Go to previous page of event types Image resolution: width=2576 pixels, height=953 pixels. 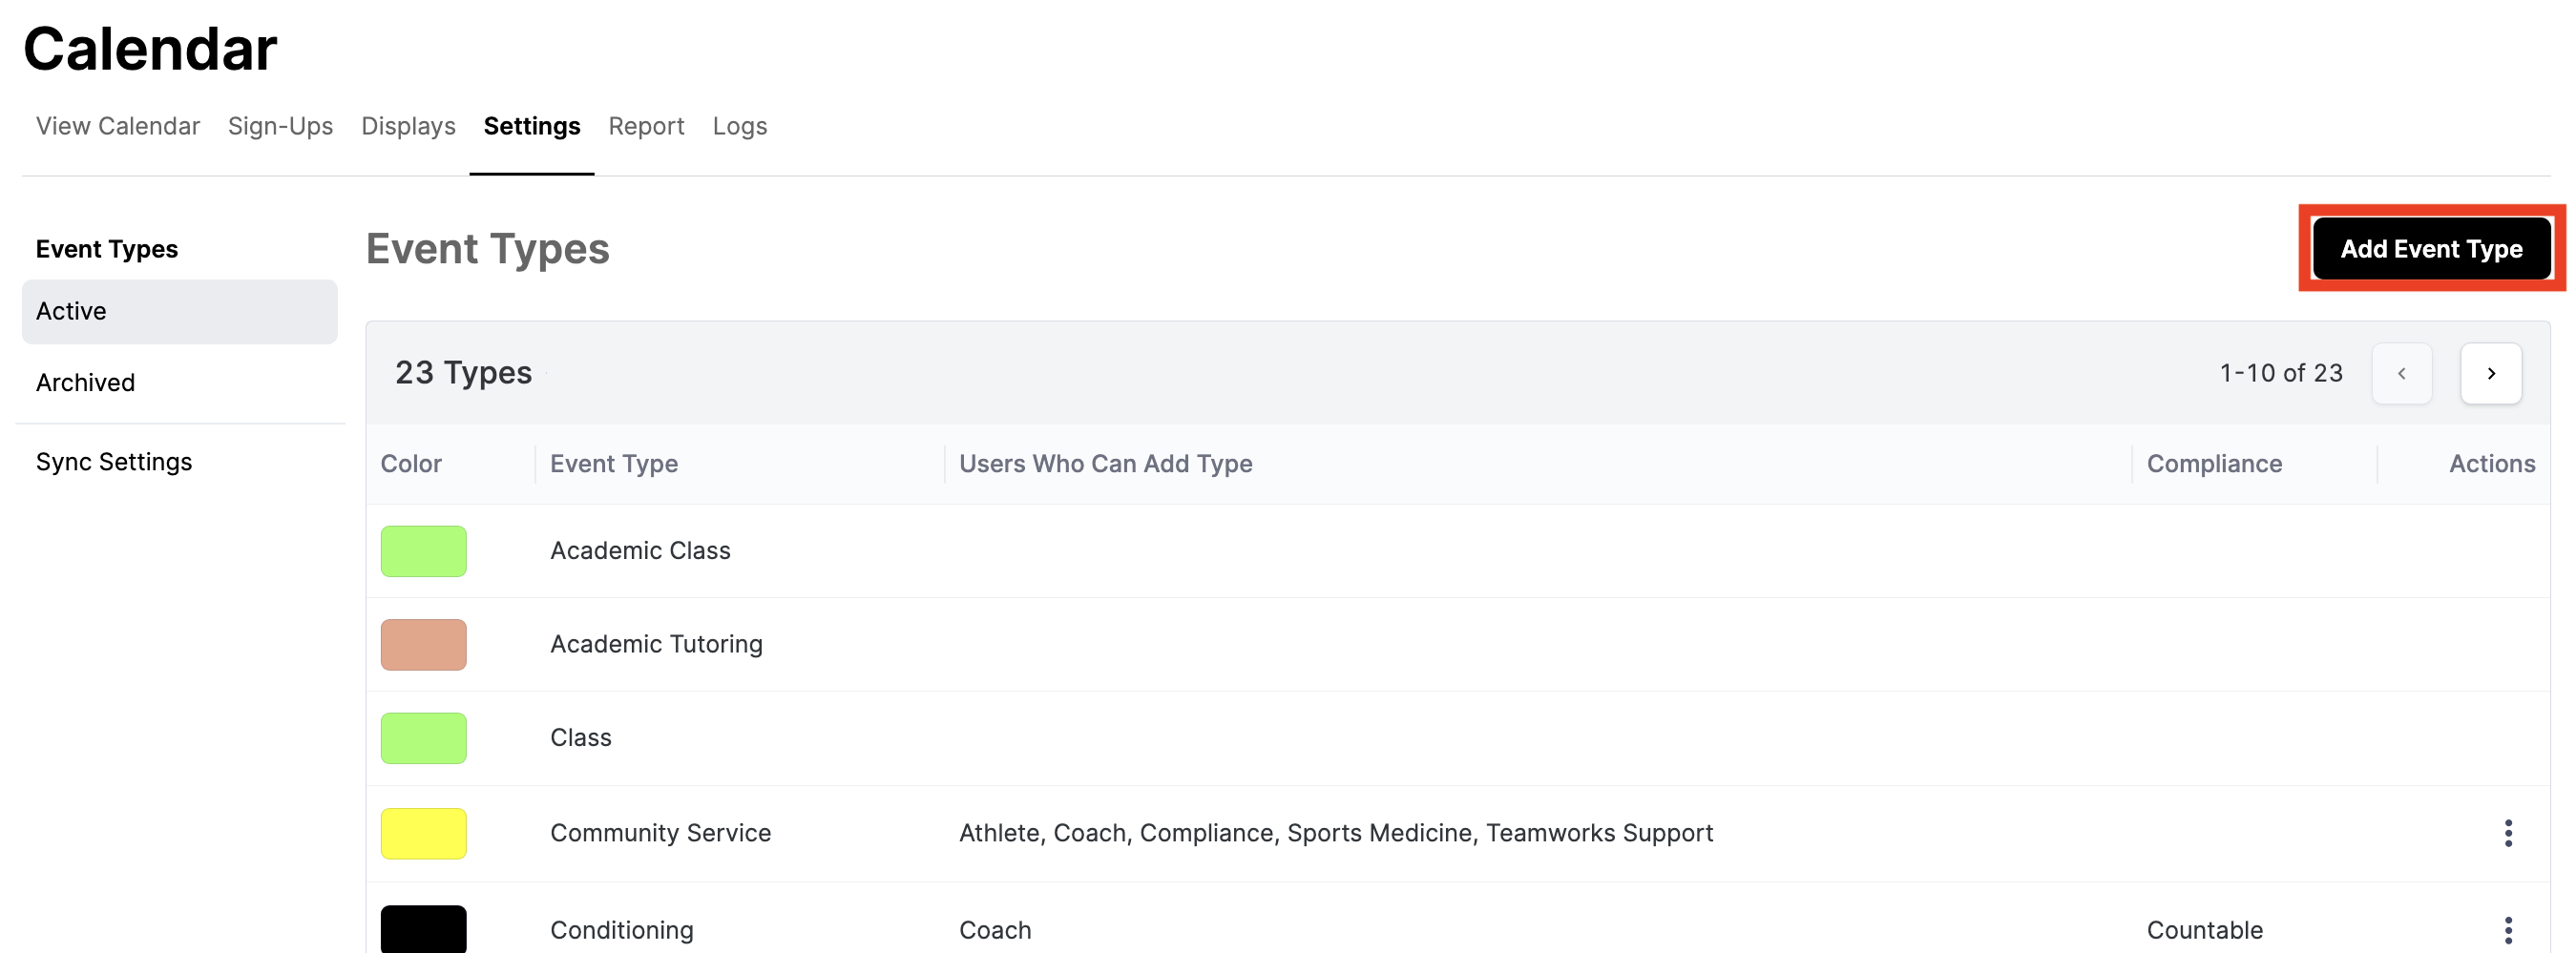(x=2401, y=374)
